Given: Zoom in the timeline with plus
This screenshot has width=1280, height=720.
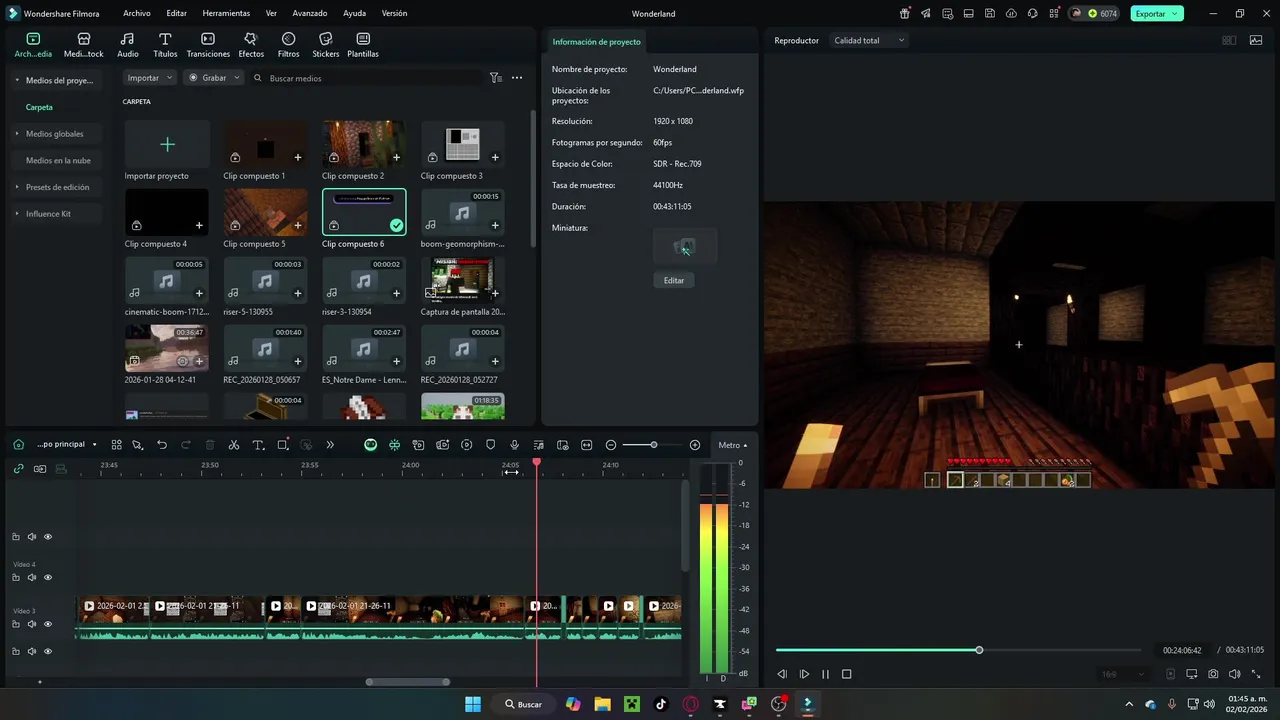Looking at the screenshot, I should (695, 445).
